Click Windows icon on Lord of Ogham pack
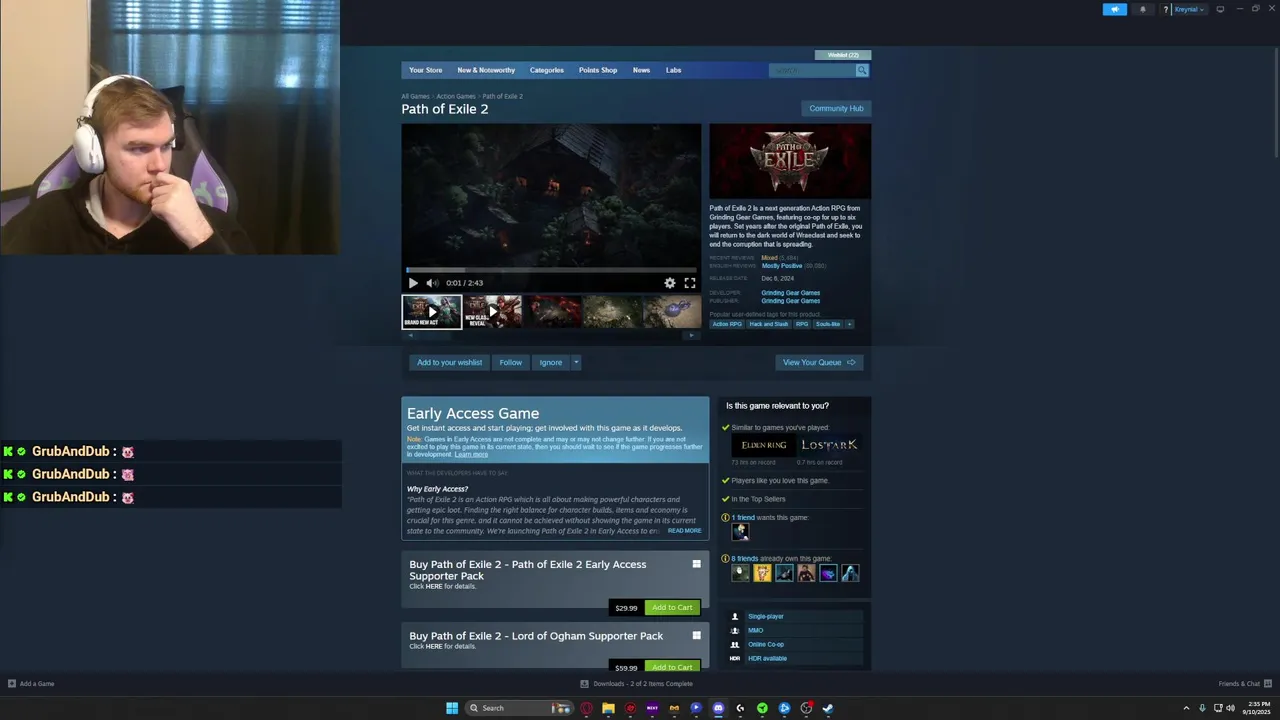The image size is (1280, 720). (x=697, y=635)
